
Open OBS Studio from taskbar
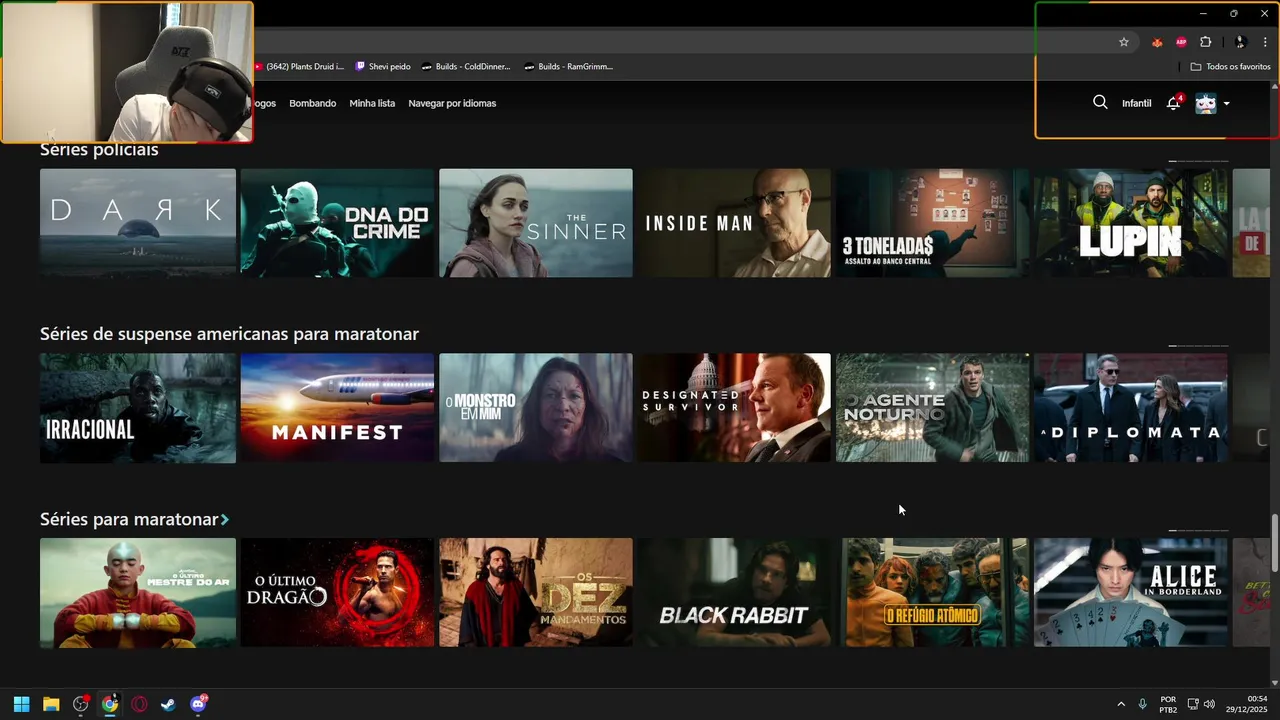tap(81, 704)
